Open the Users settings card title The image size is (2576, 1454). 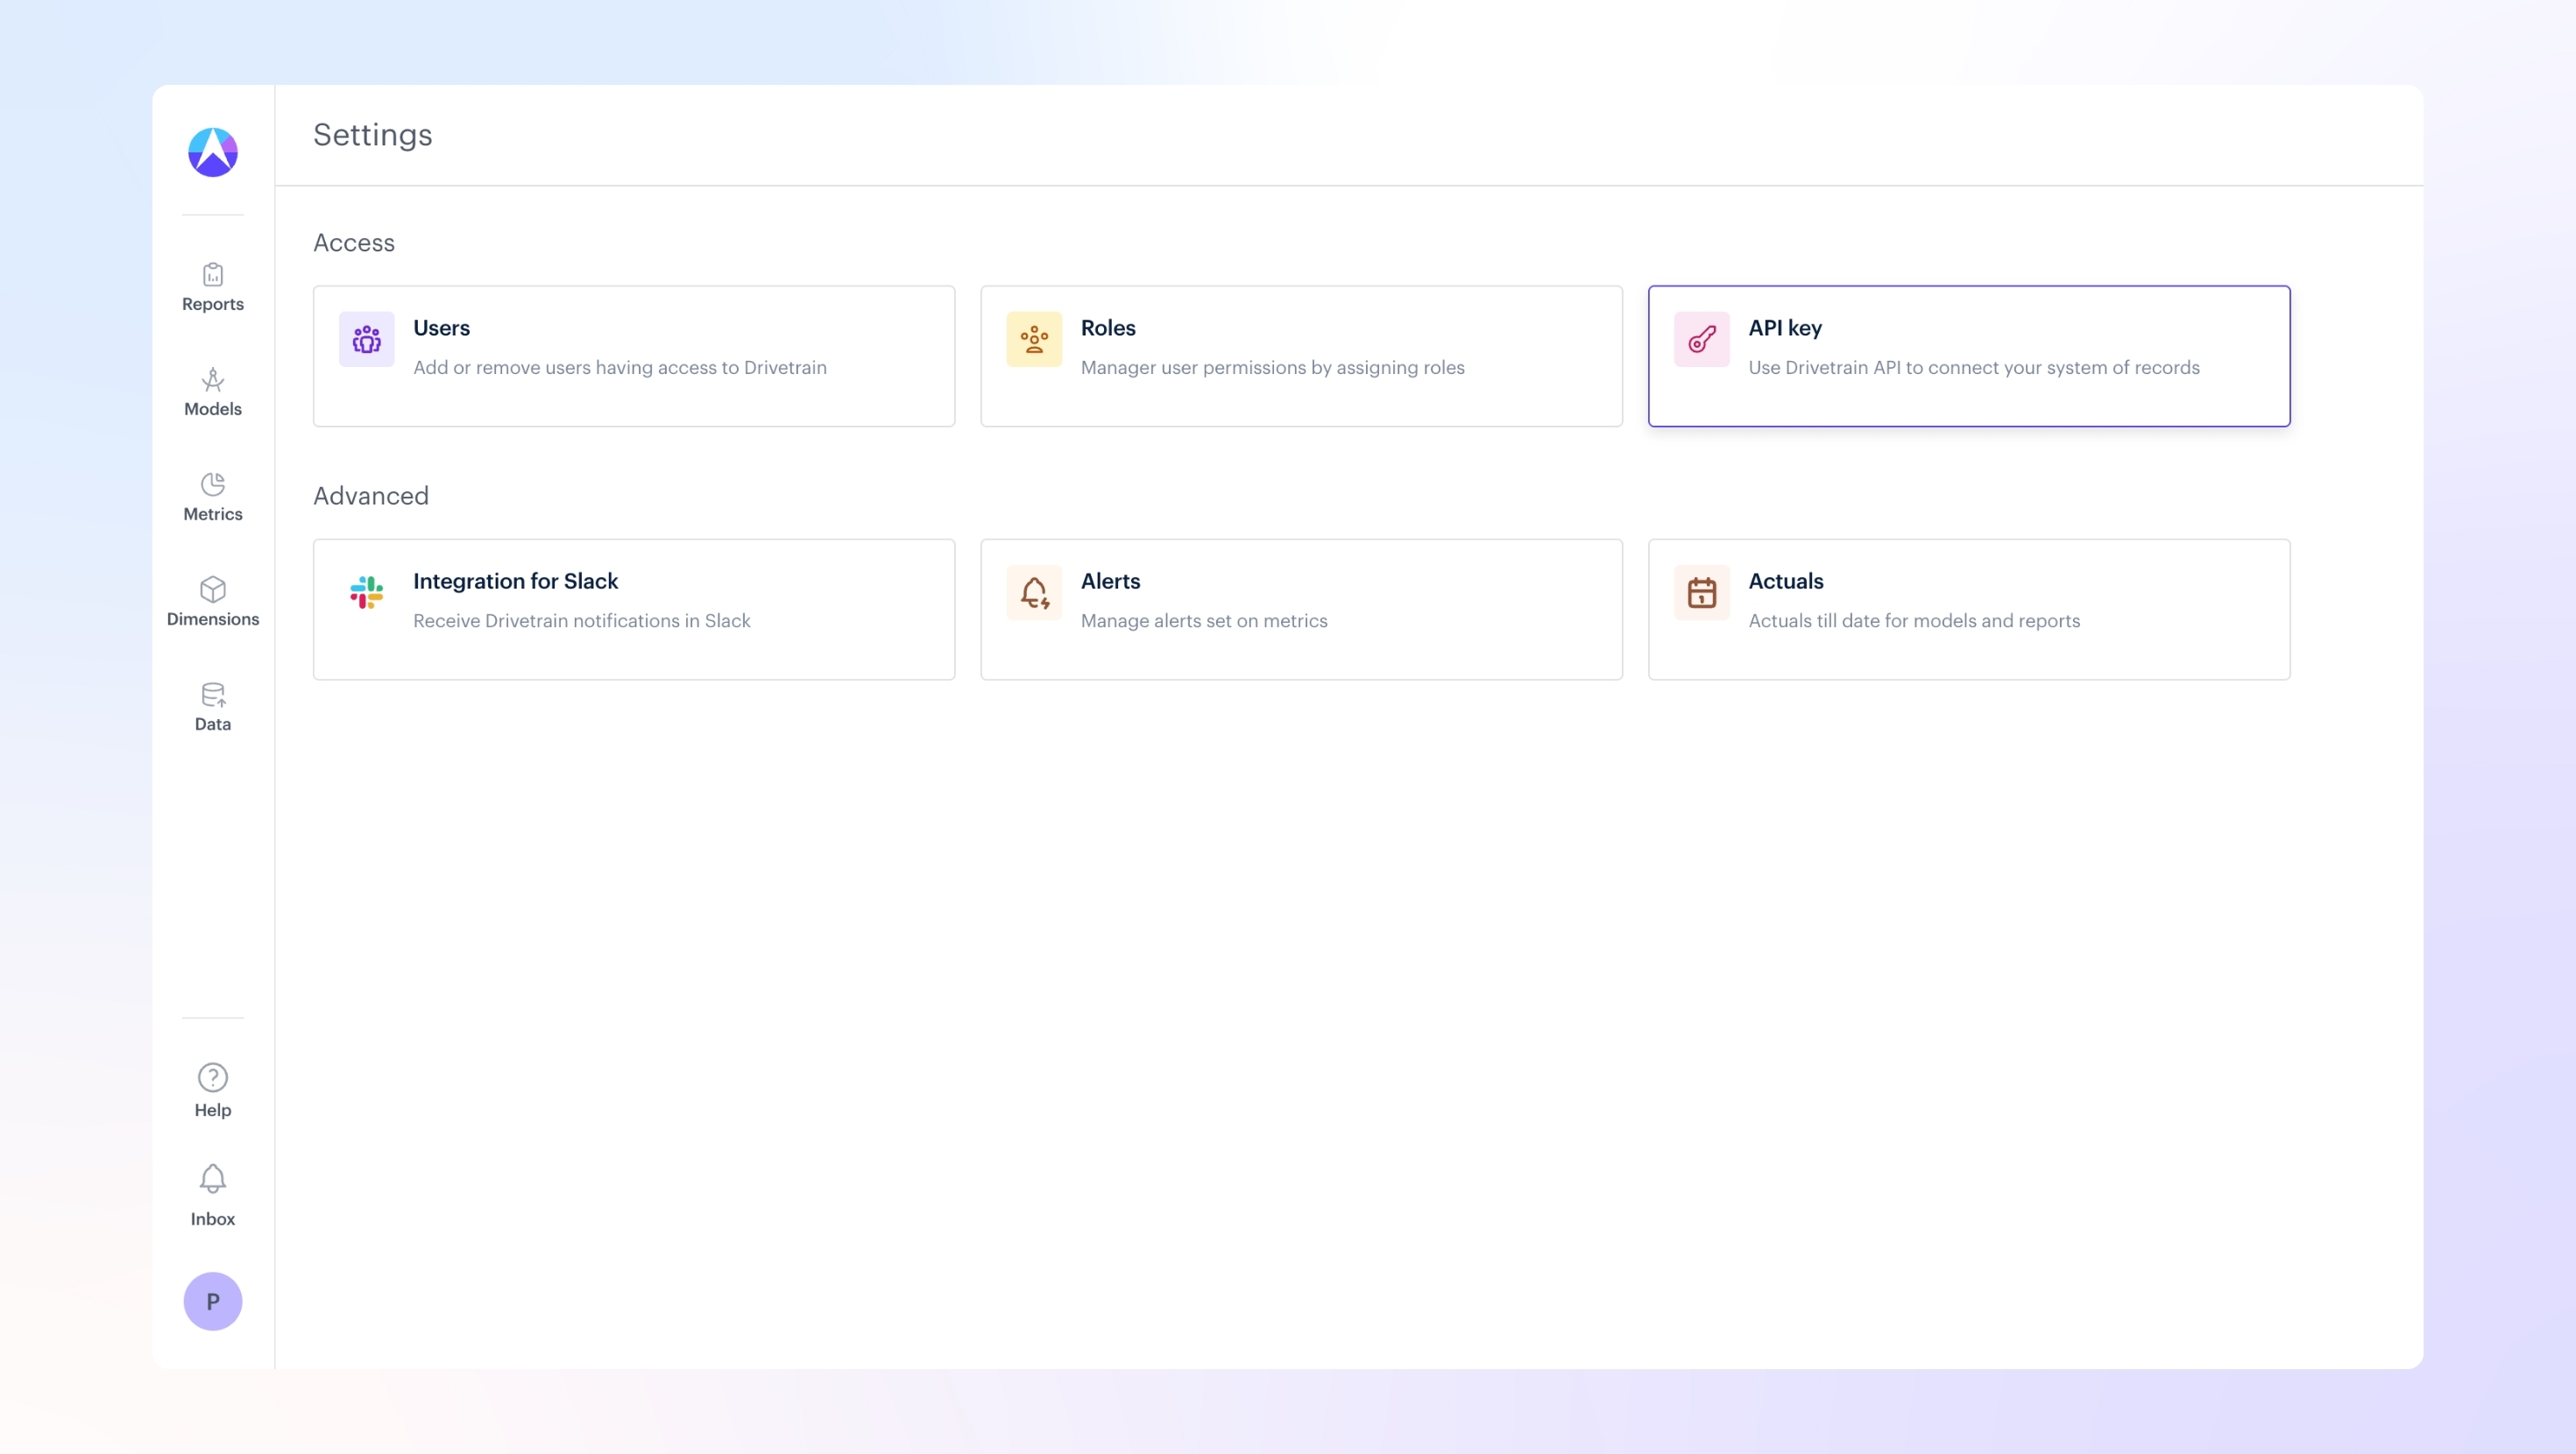(441, 328)
